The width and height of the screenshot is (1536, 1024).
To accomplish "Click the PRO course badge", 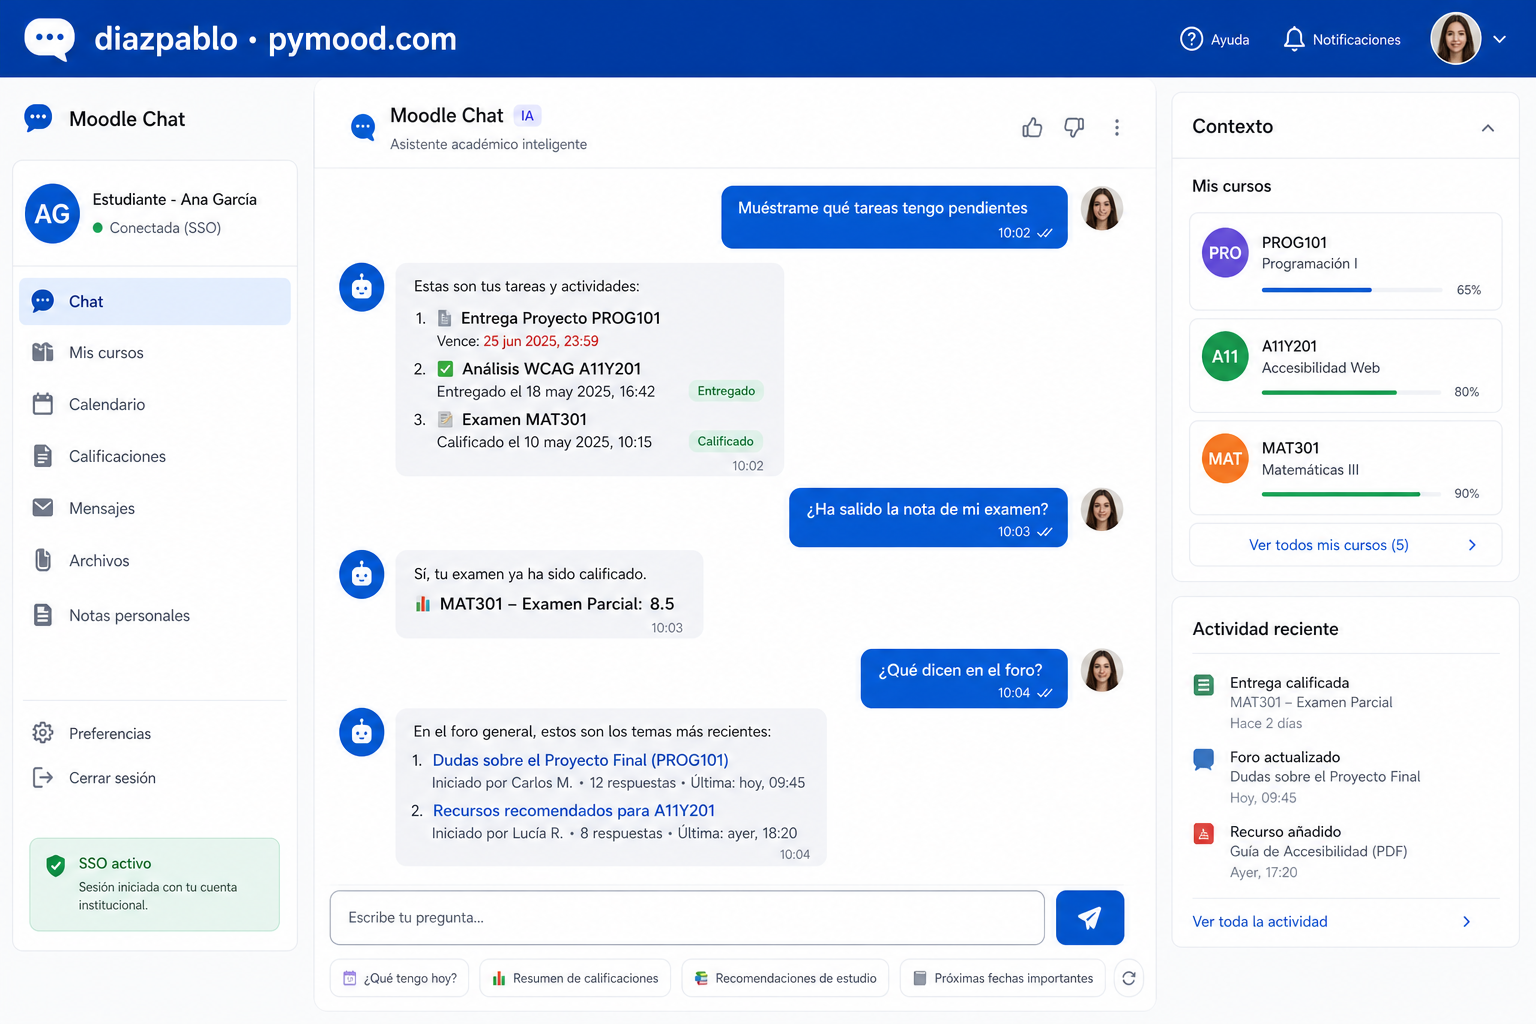I will [x=1225, y=253].
